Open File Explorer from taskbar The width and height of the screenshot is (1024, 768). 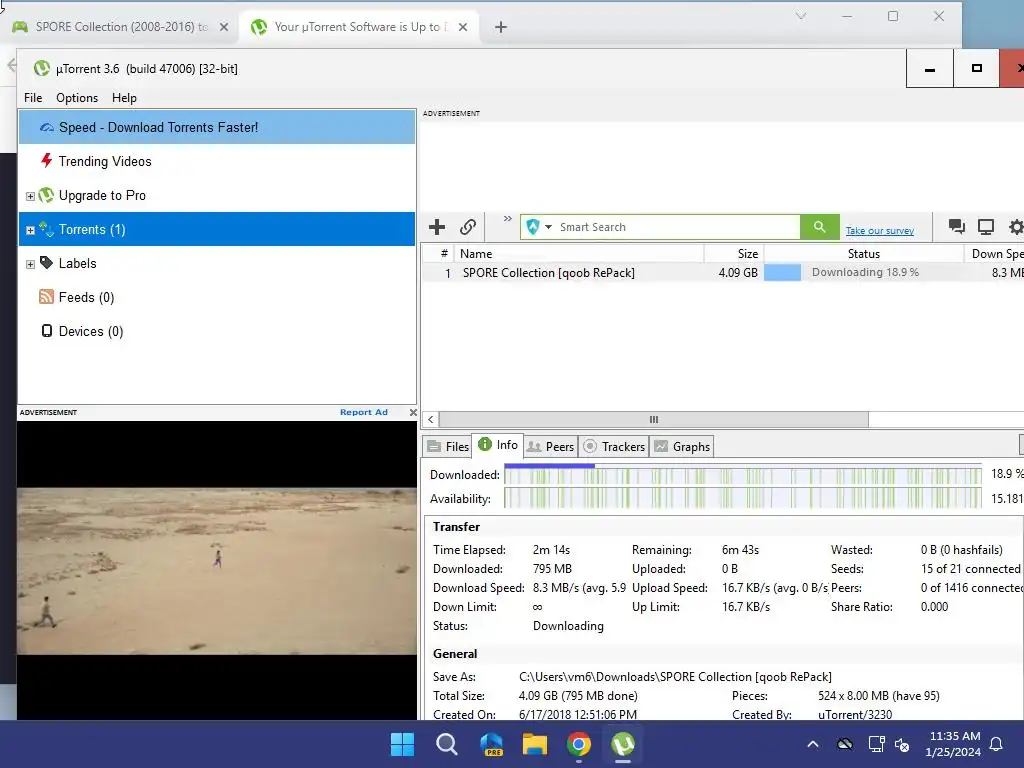coord(535,744)
